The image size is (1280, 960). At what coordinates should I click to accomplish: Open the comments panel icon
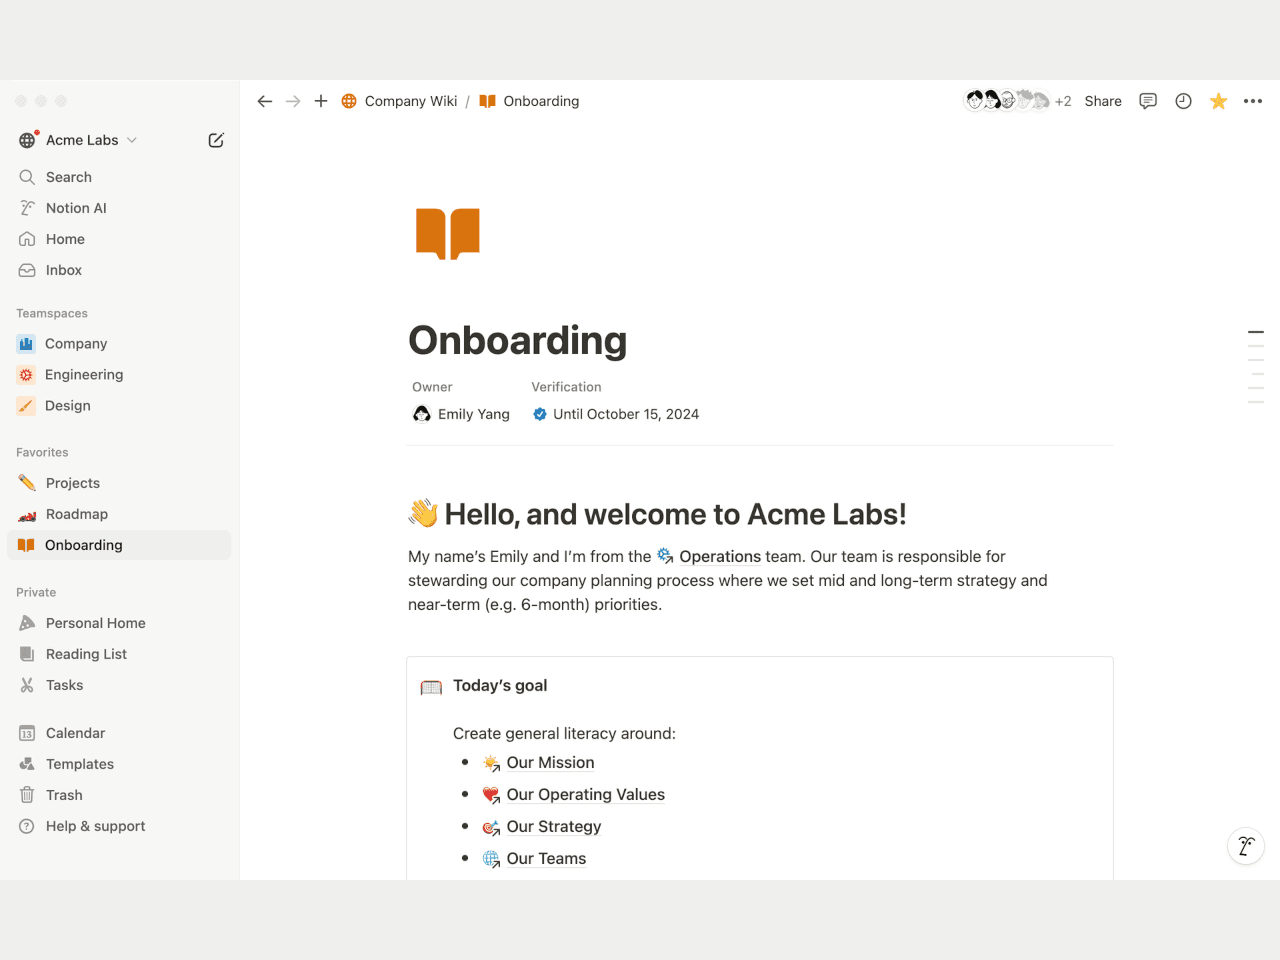(x=1148, y=101)
